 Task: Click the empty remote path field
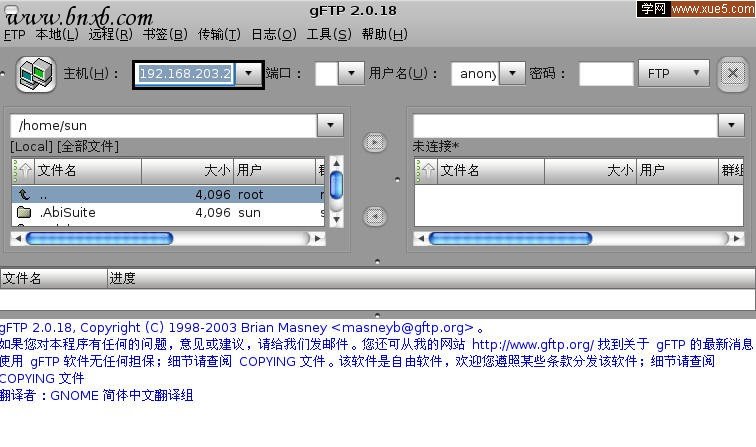(566, 125)
